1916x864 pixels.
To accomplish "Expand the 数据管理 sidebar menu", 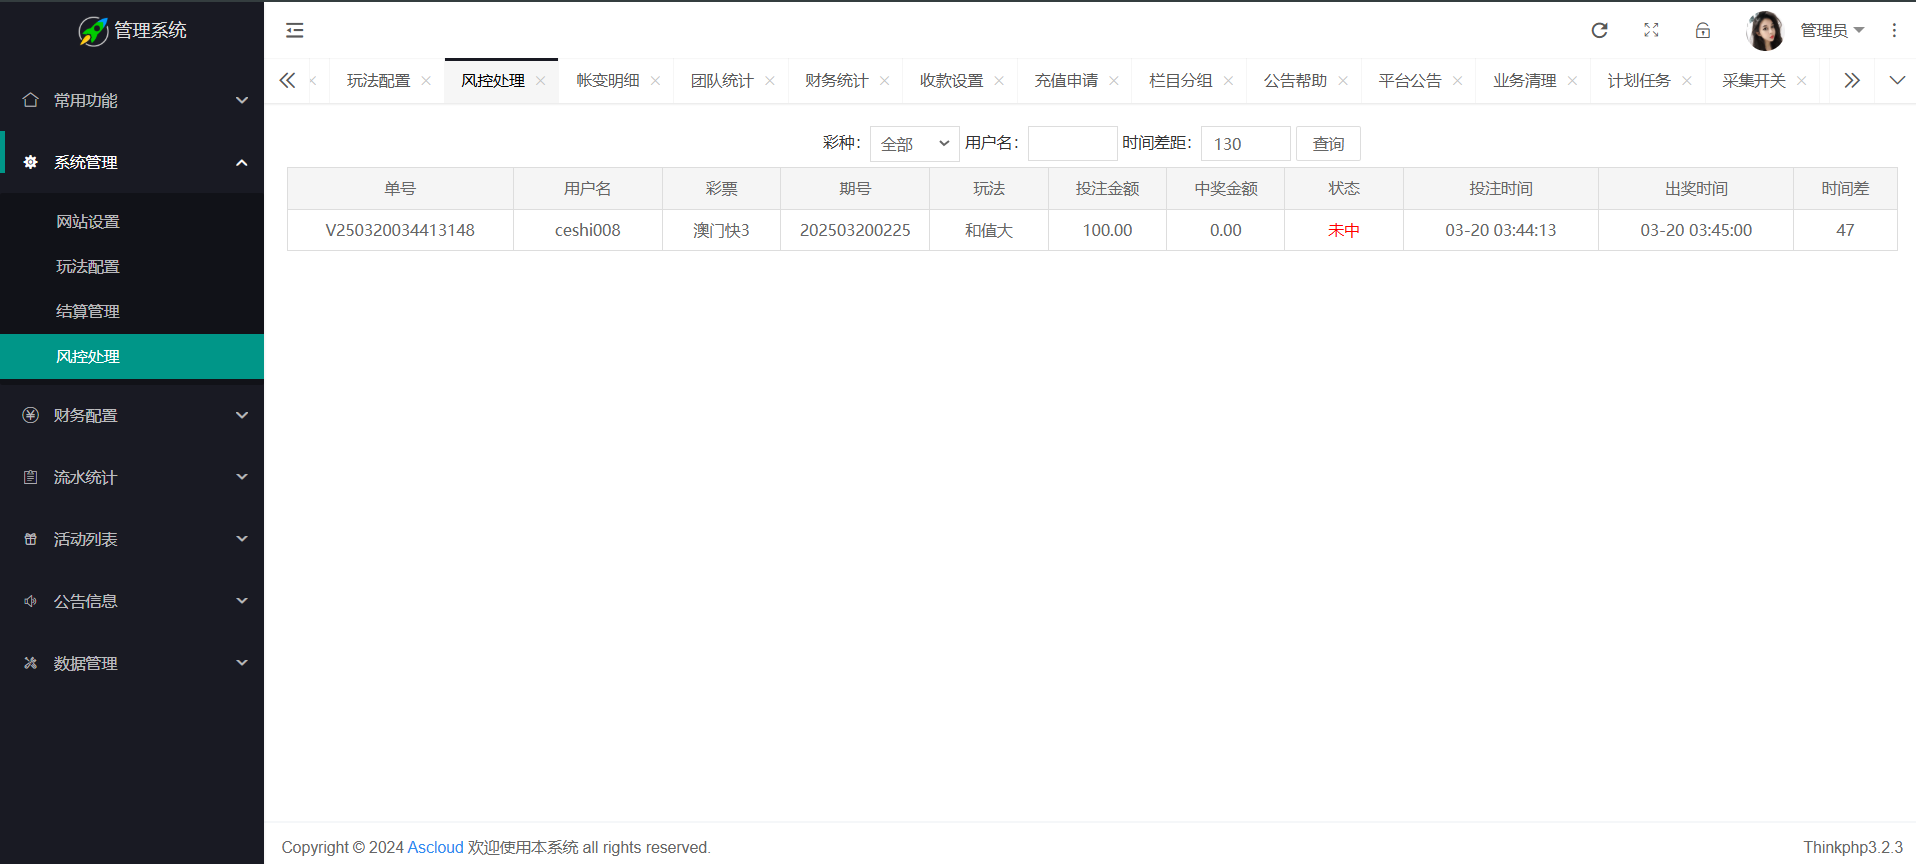I will (132, 663).
